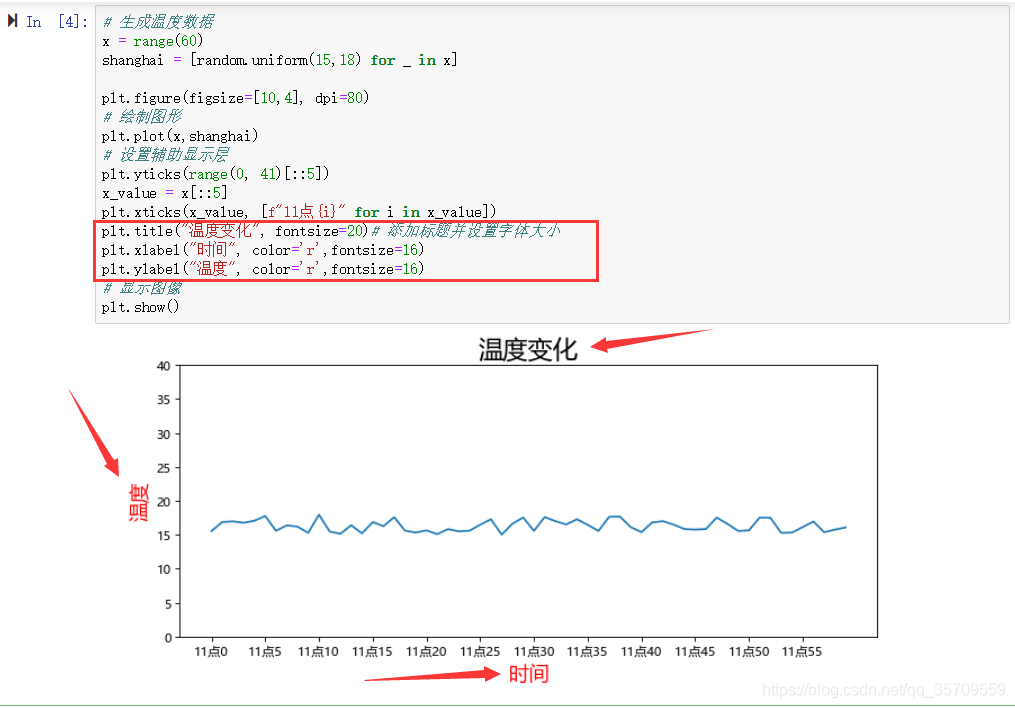Click the red x-axis label 时间

pyautogui.click(x=529, y=674)
